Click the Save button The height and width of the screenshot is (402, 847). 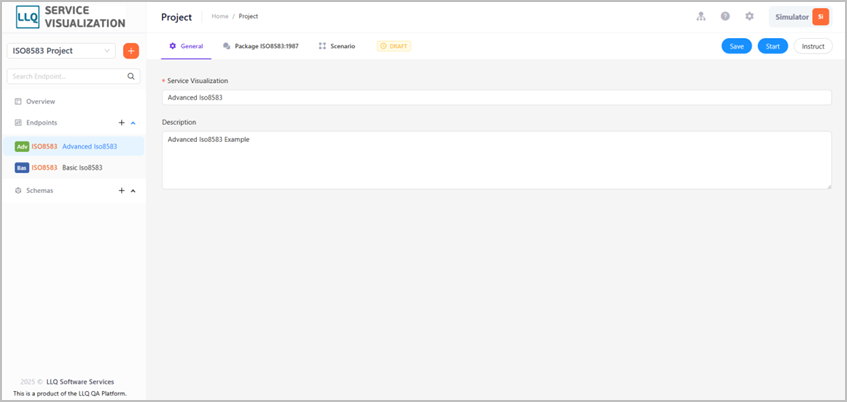[737, 46]
